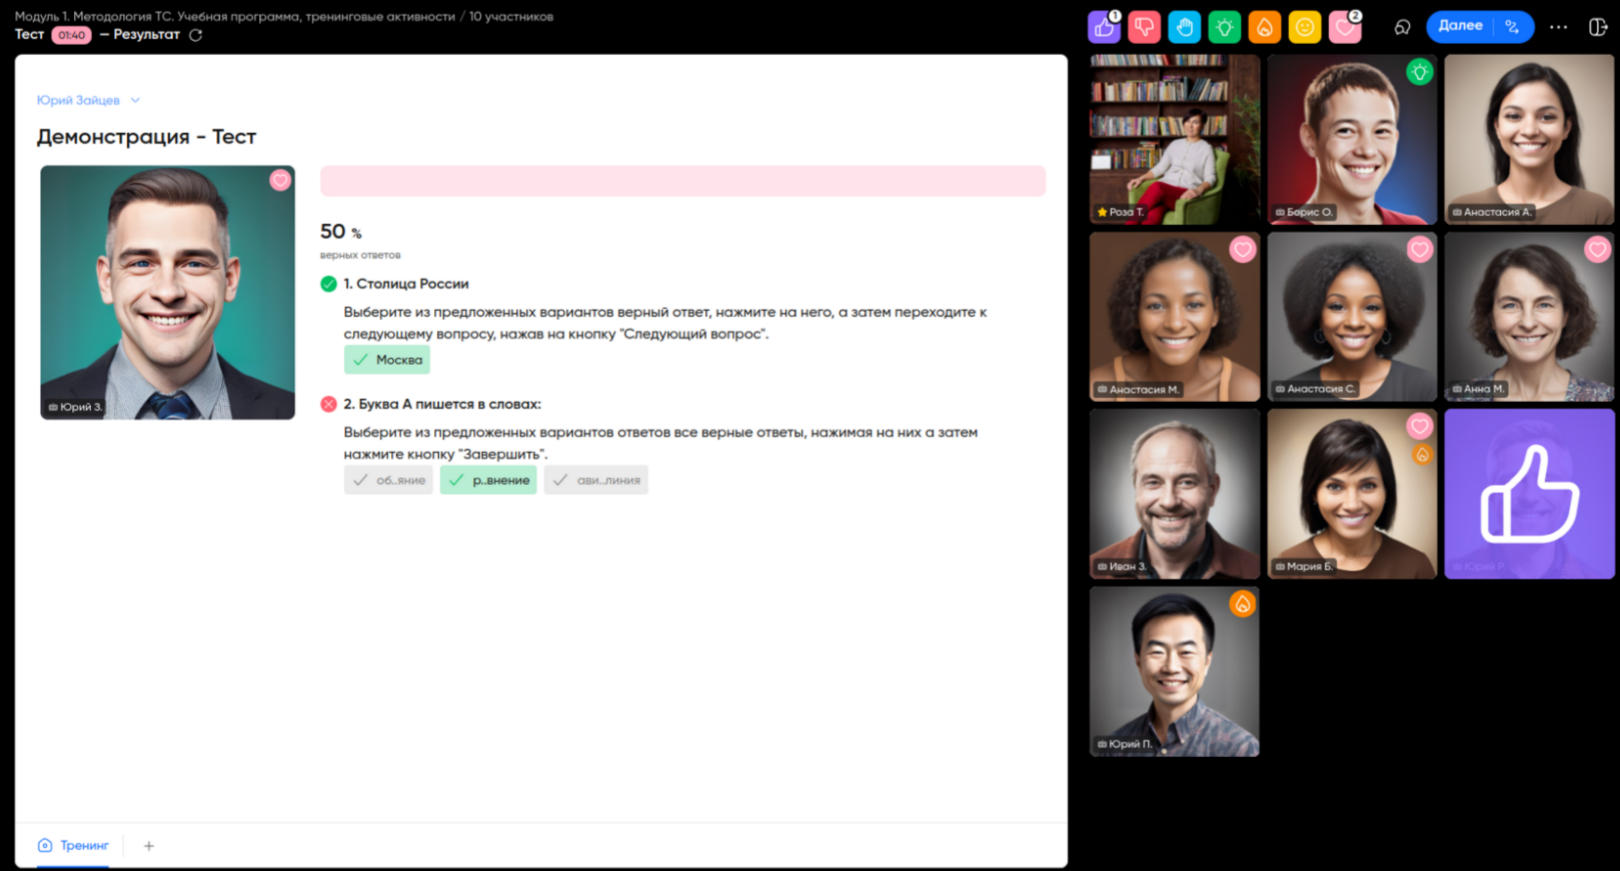Send the green lightbulb idea reaction

pyautogui.click(x=1224, y=27)
